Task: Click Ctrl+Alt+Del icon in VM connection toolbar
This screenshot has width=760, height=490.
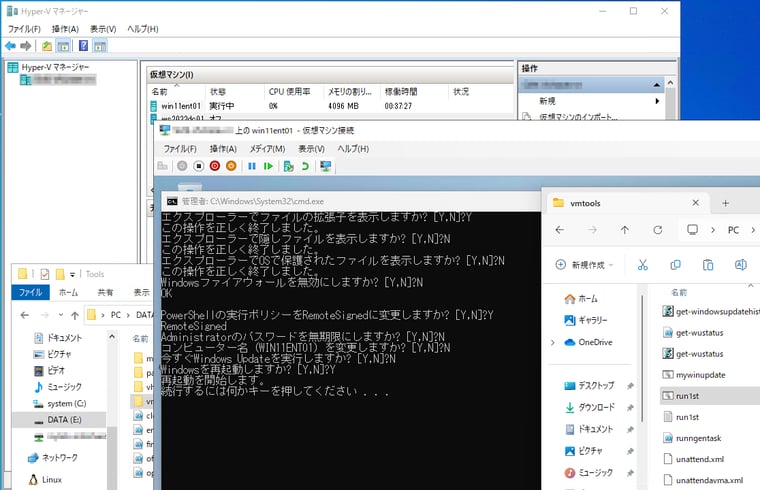Action: (x=162, y=166)
